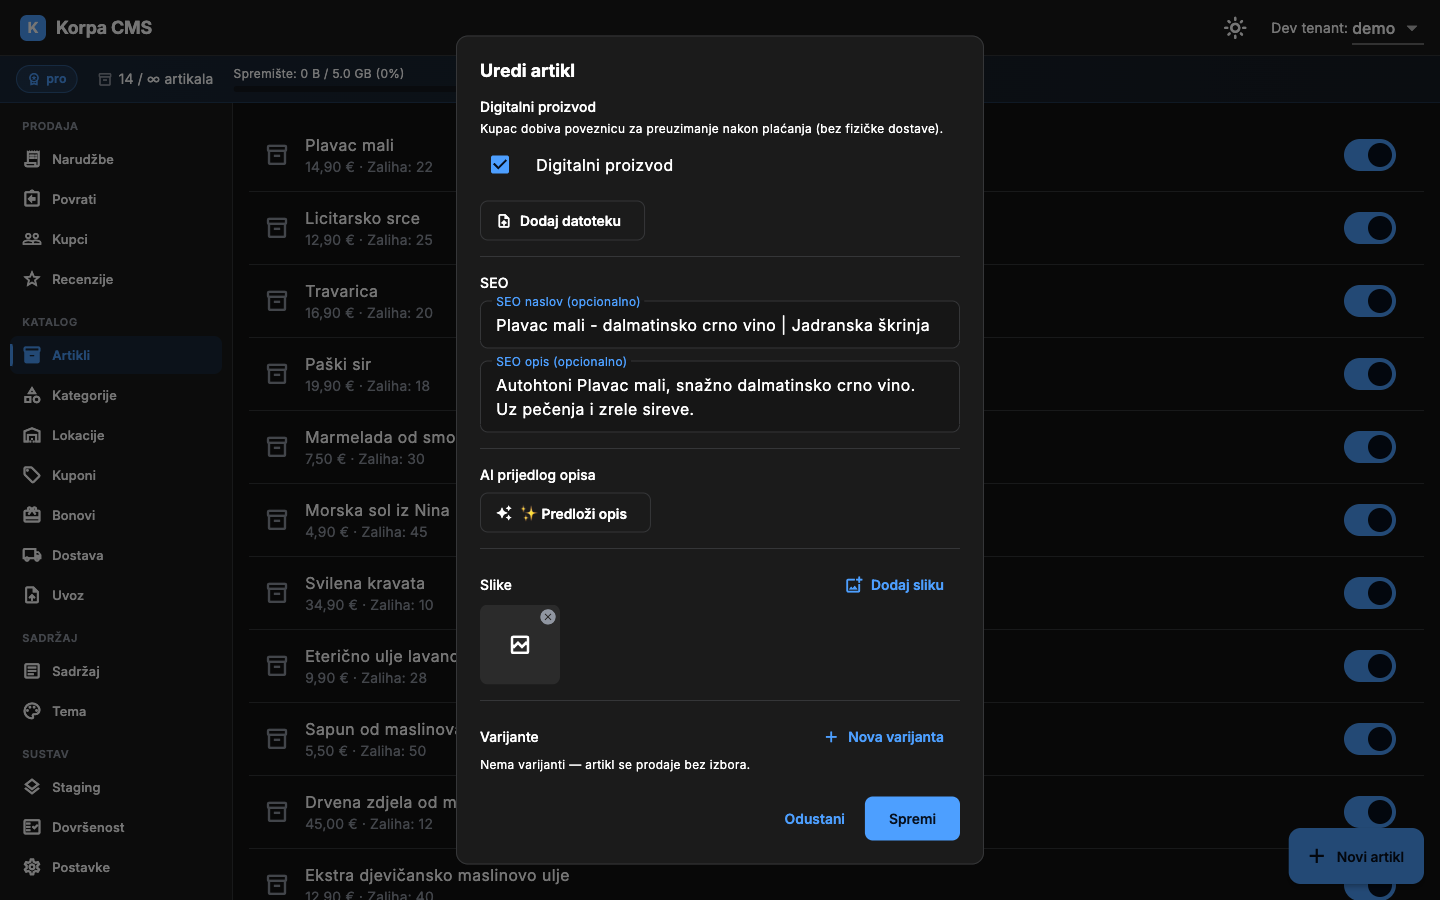Toggle the light/dark theme sun icon
This screenshot has width=1440, height=900.
1235,28
